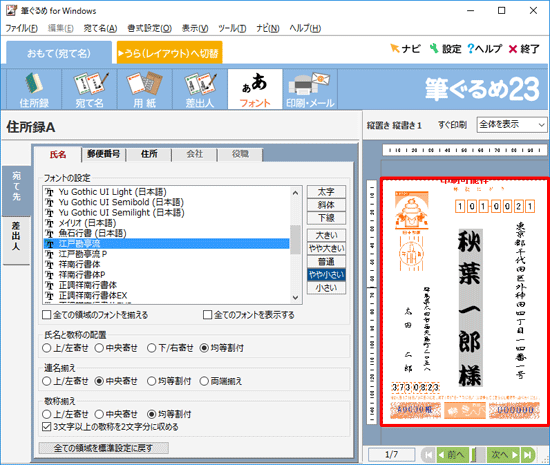Viewport: 550px width, 465px height.
Task: Select 上/左寄せ under 氏名と敬称の配置
Action: click(x=47, y=348)
